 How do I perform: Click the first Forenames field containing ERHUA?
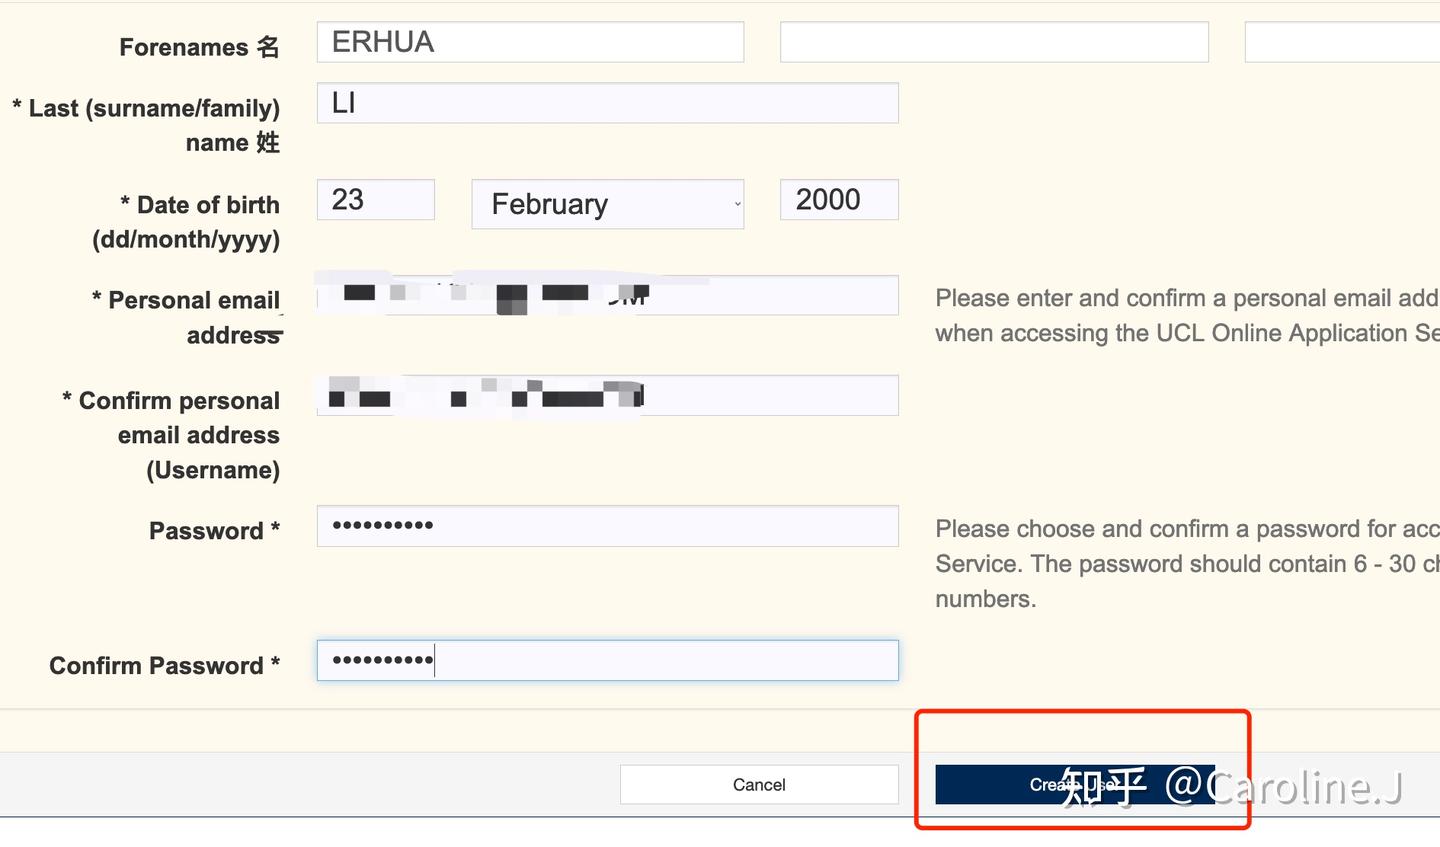530,42
